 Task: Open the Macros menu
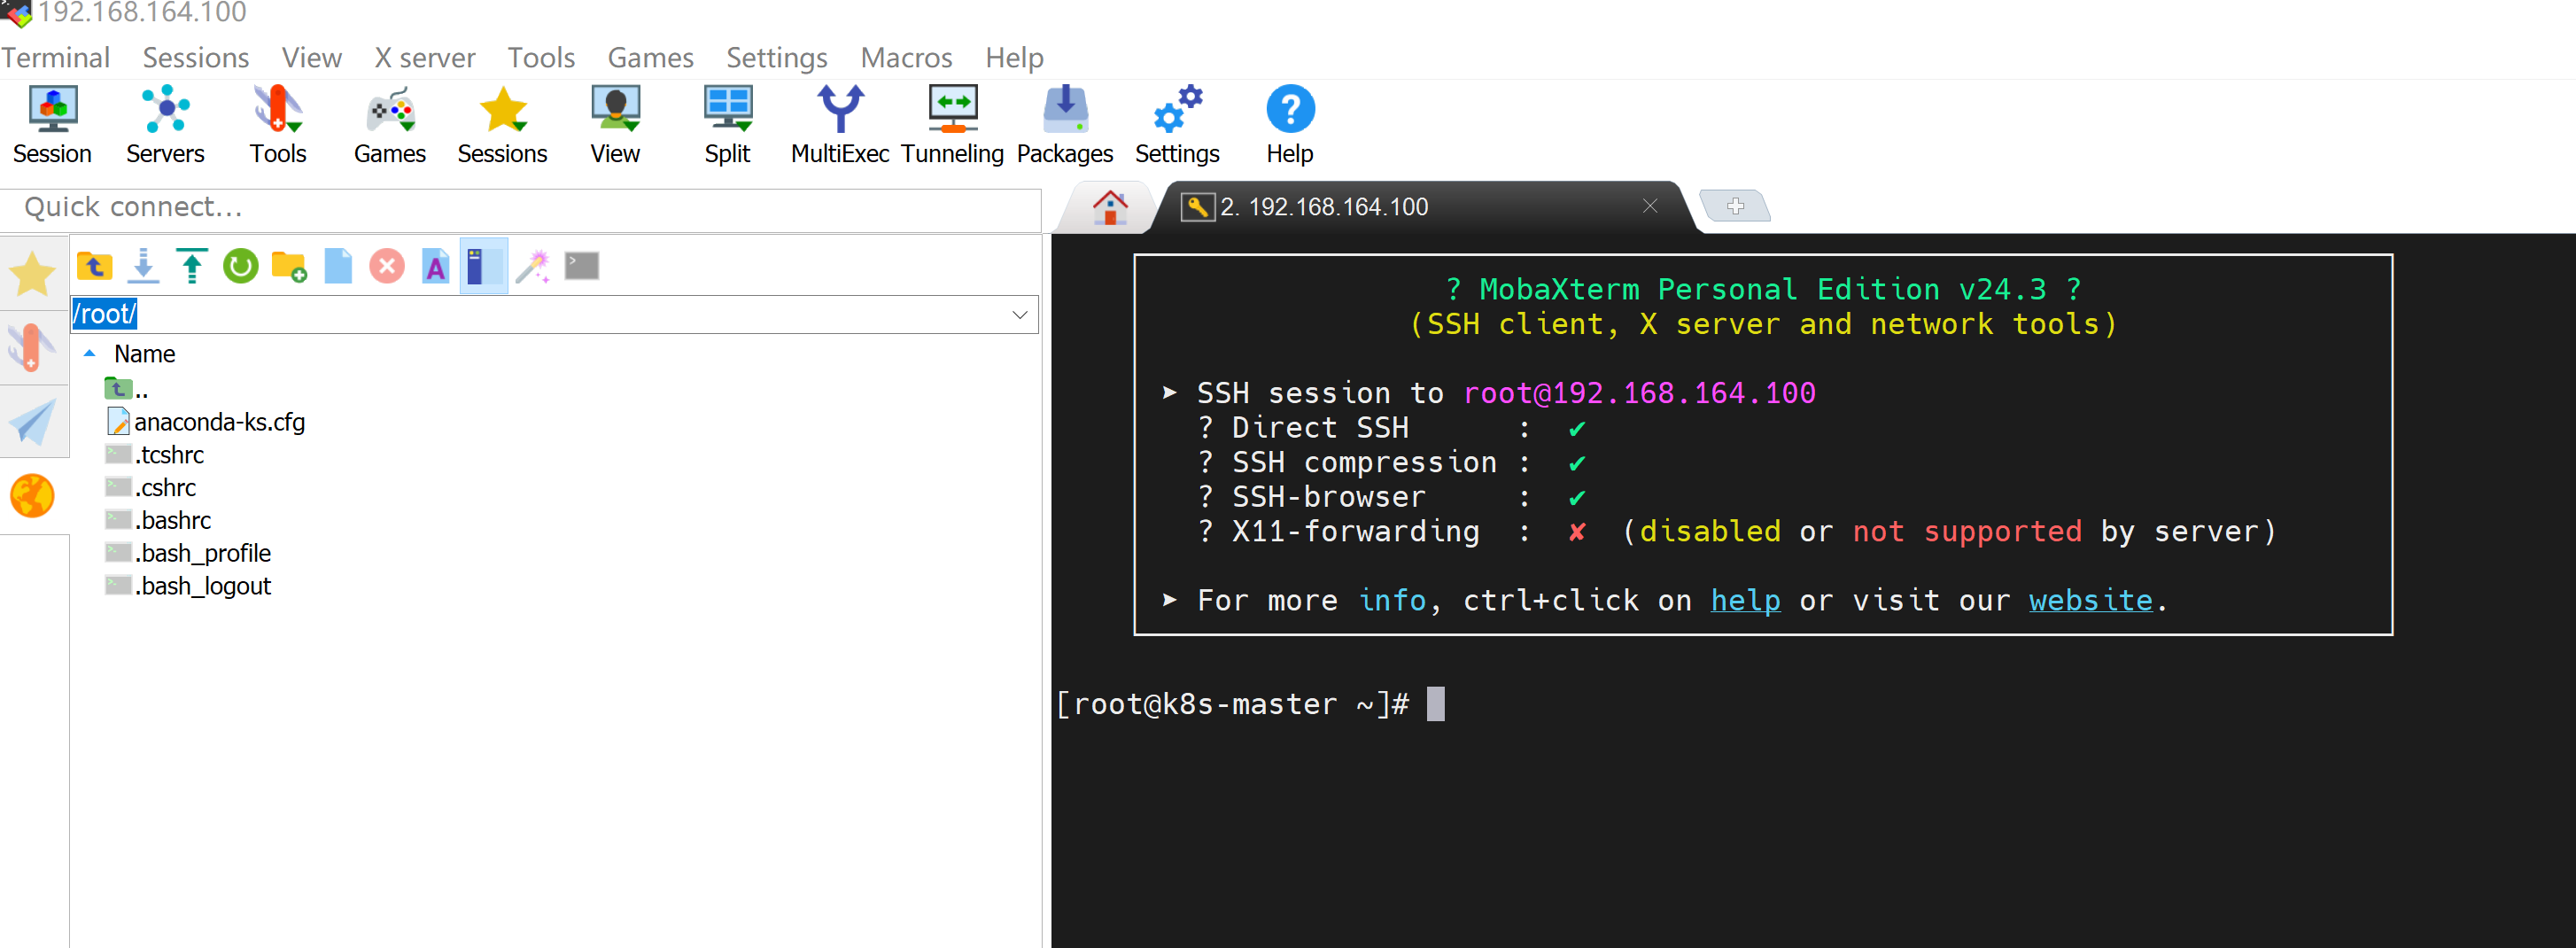click(907, 58)
